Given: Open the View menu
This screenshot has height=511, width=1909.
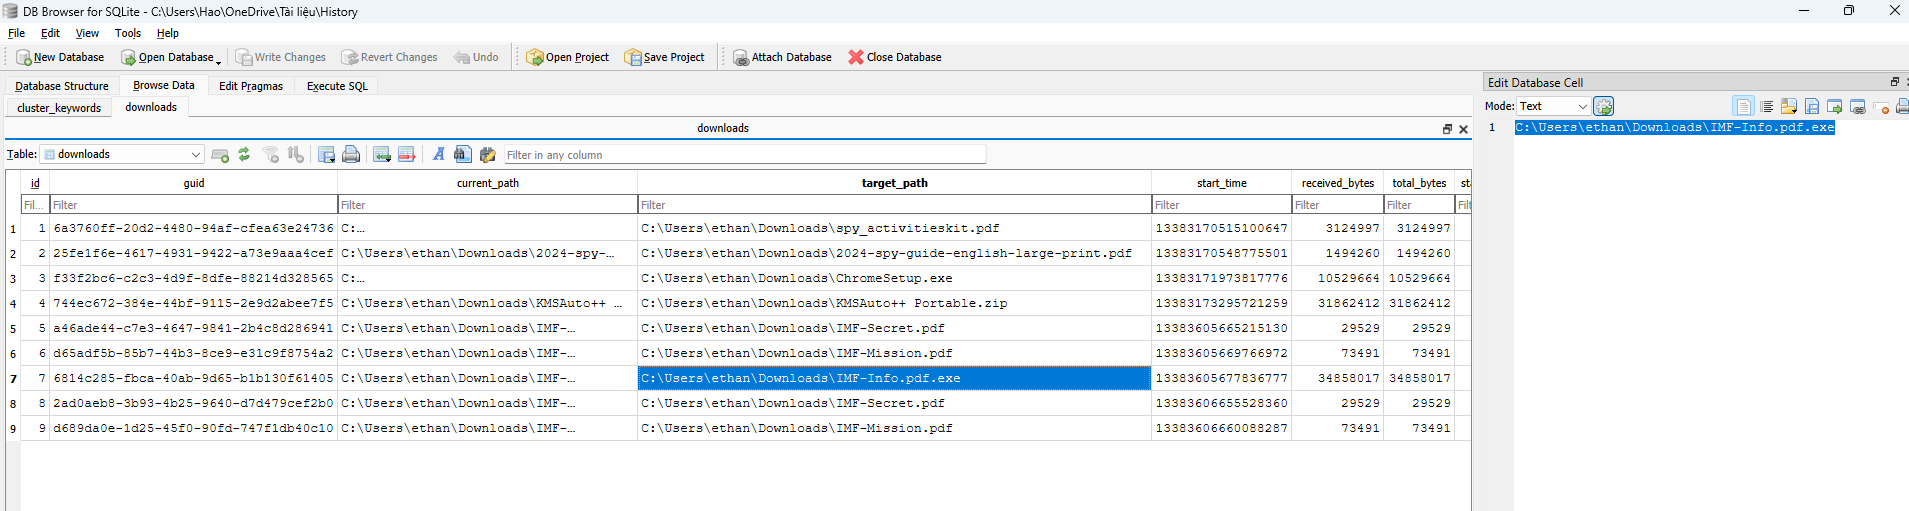Looking at the screenshot, I should (x=87, y=33).
